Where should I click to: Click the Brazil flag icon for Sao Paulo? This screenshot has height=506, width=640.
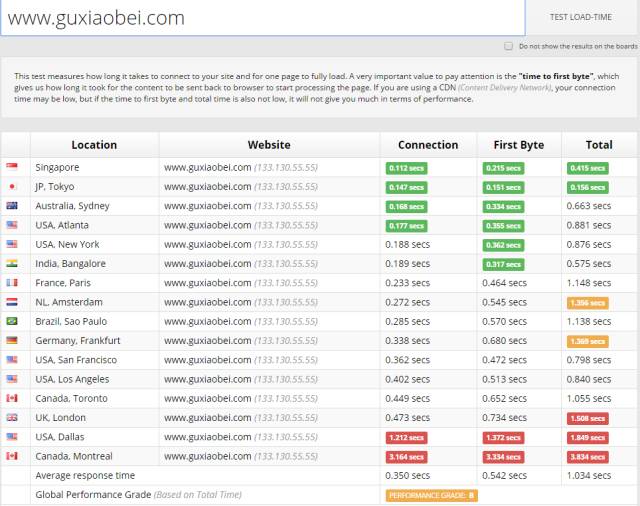(12, 321)
